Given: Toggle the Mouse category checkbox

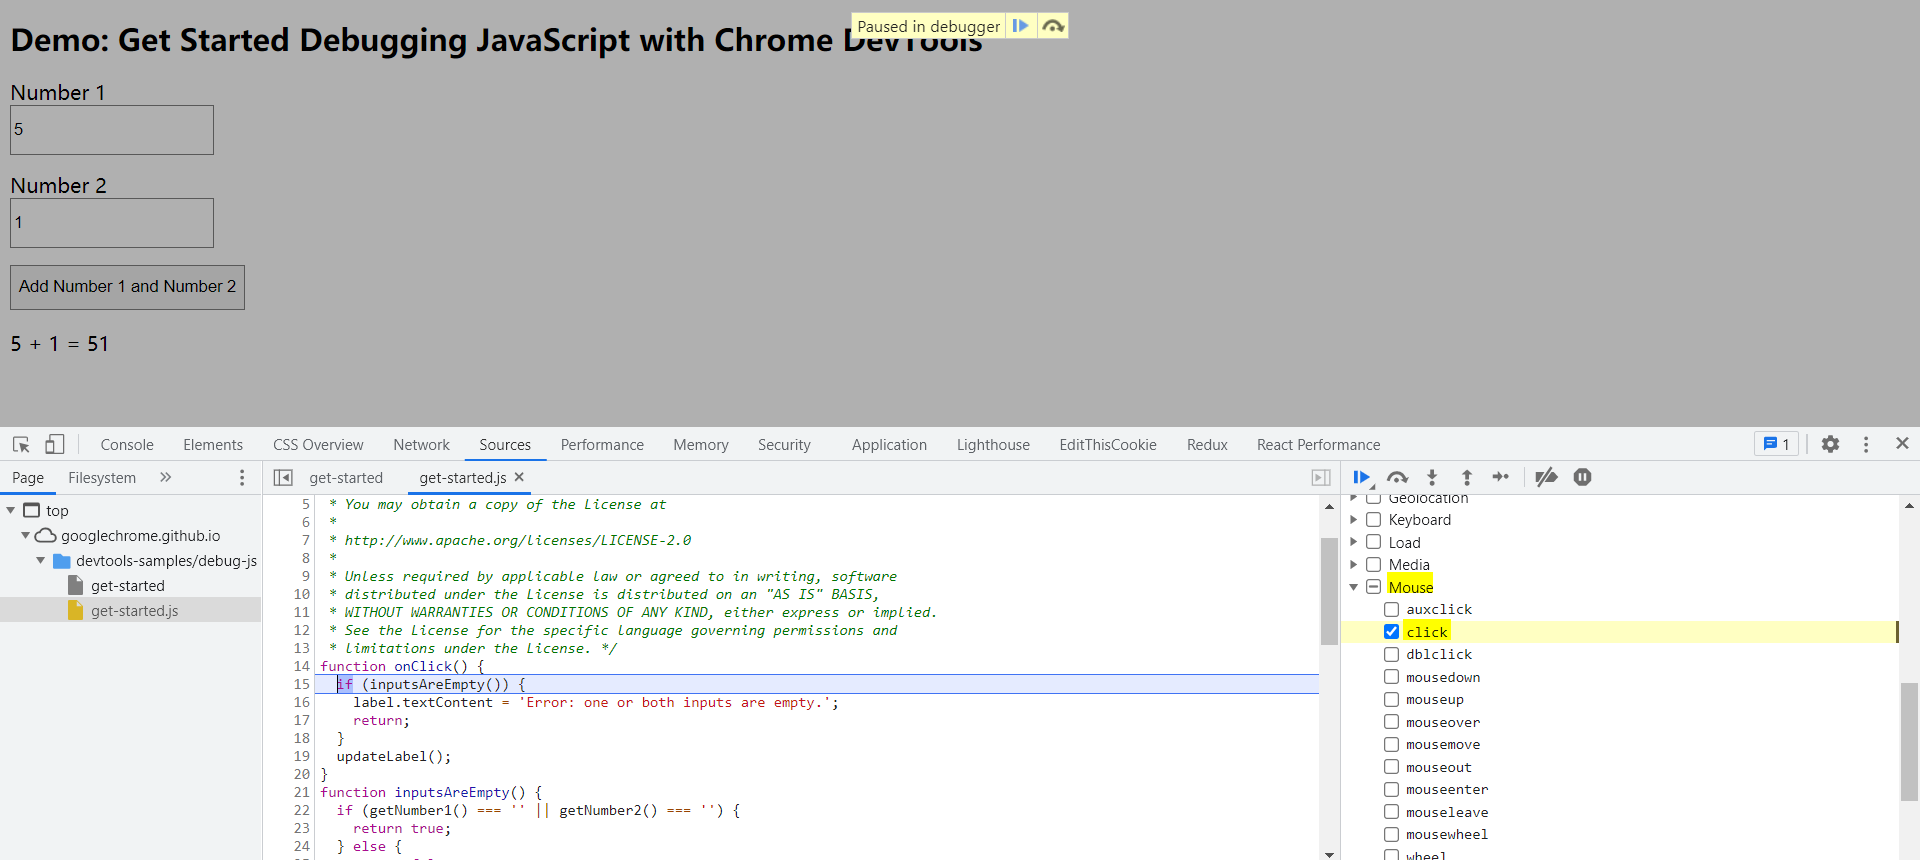Looking at the screenshot, I should coord(1374,587).
